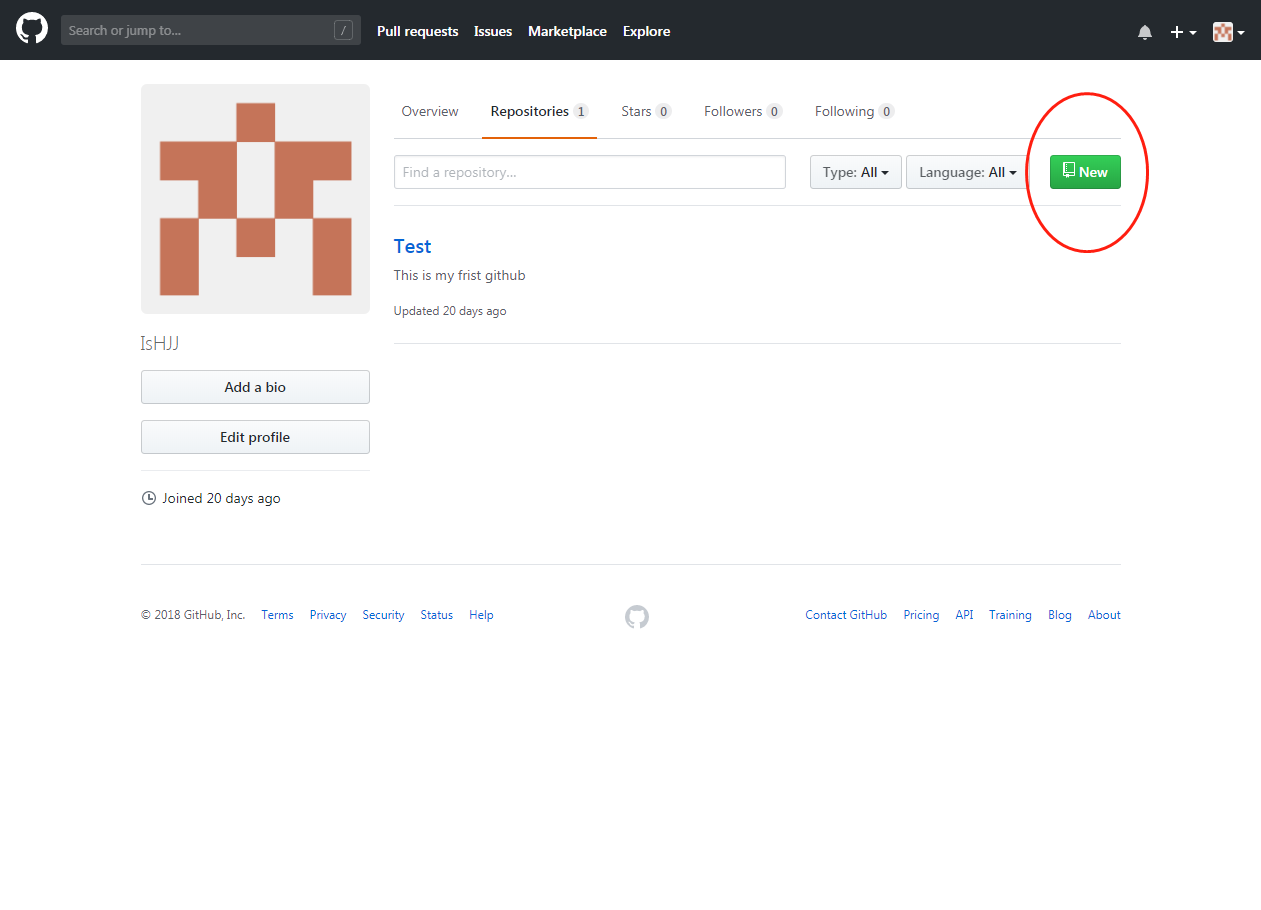This screenshot has height=910, width=1261.
Task: Click the GitHub mark in the footer
Action: click(x=637, y=617)
